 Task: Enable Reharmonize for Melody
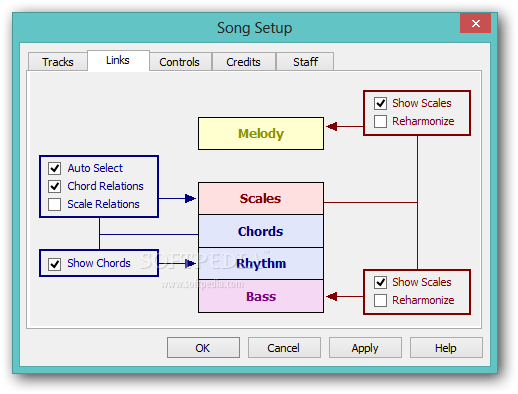(380, 121)
